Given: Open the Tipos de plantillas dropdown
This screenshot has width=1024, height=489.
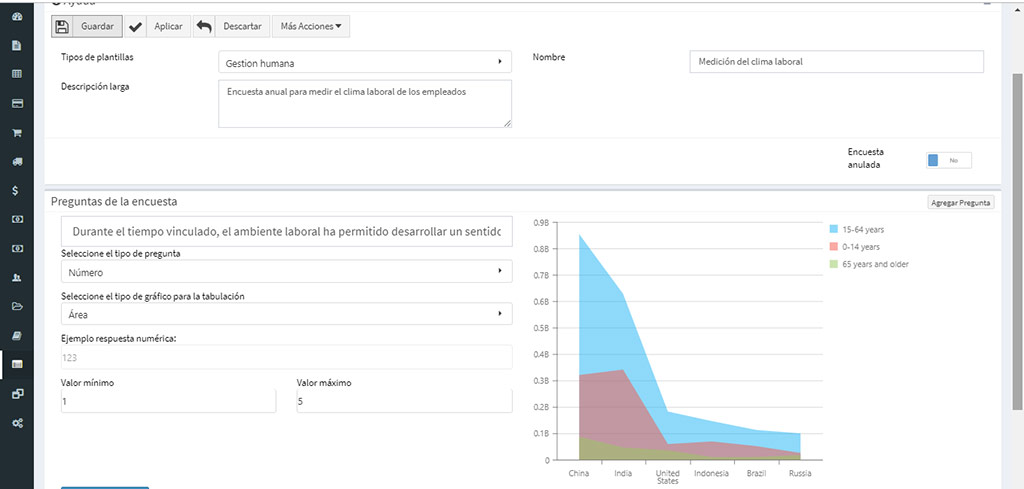Looking at the screenshot, I should point(364,63).
